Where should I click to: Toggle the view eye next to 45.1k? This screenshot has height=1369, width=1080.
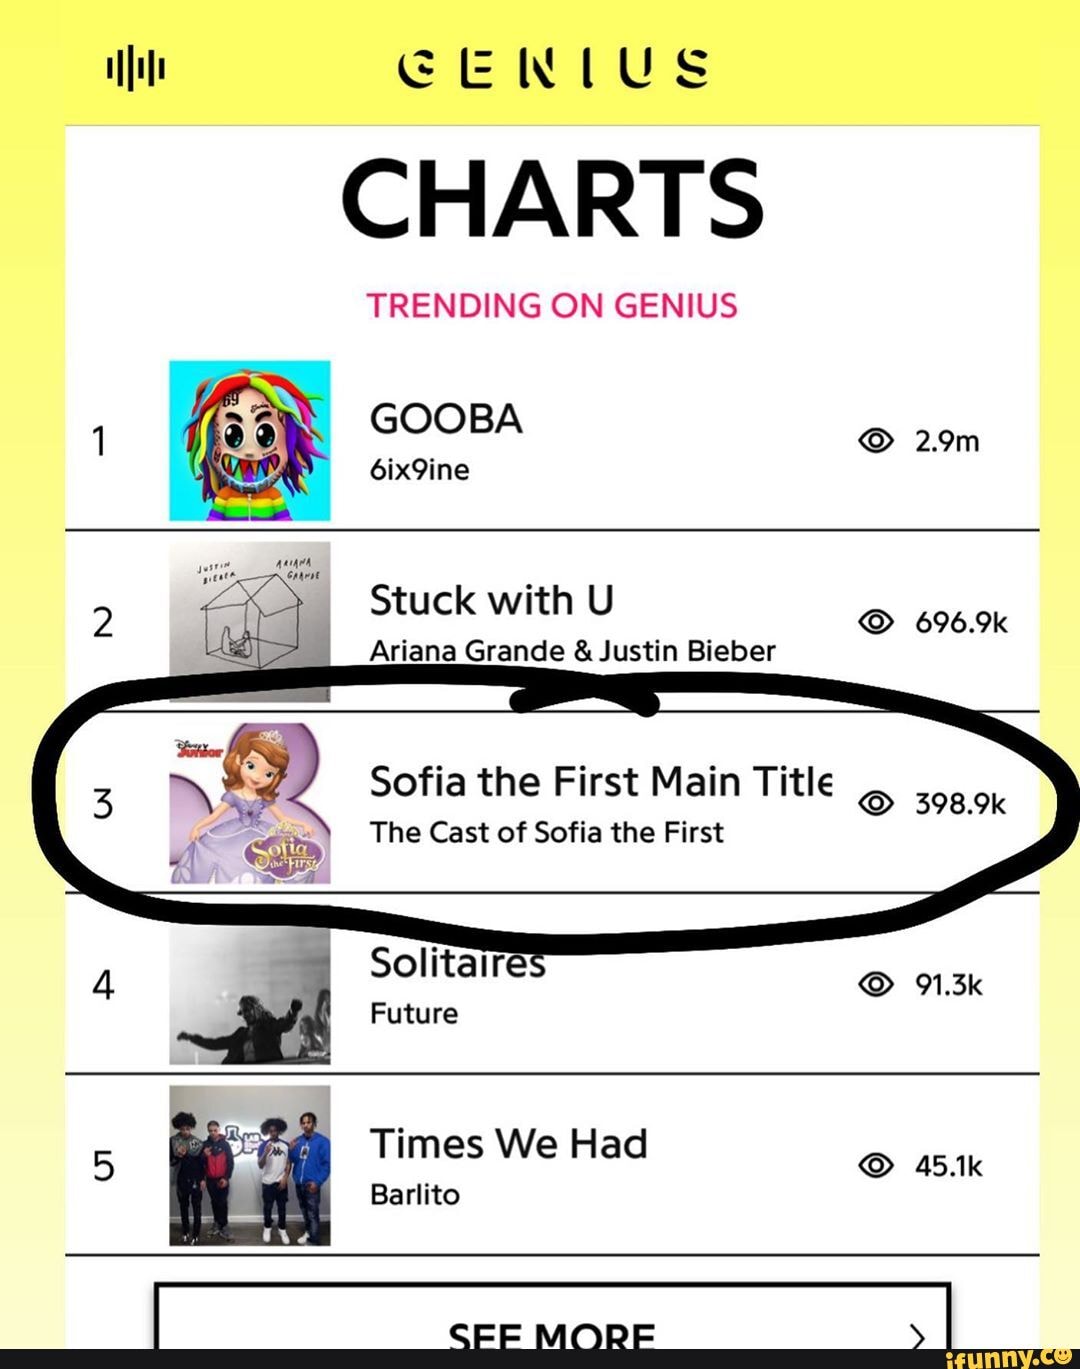[x=876, y=1165]
